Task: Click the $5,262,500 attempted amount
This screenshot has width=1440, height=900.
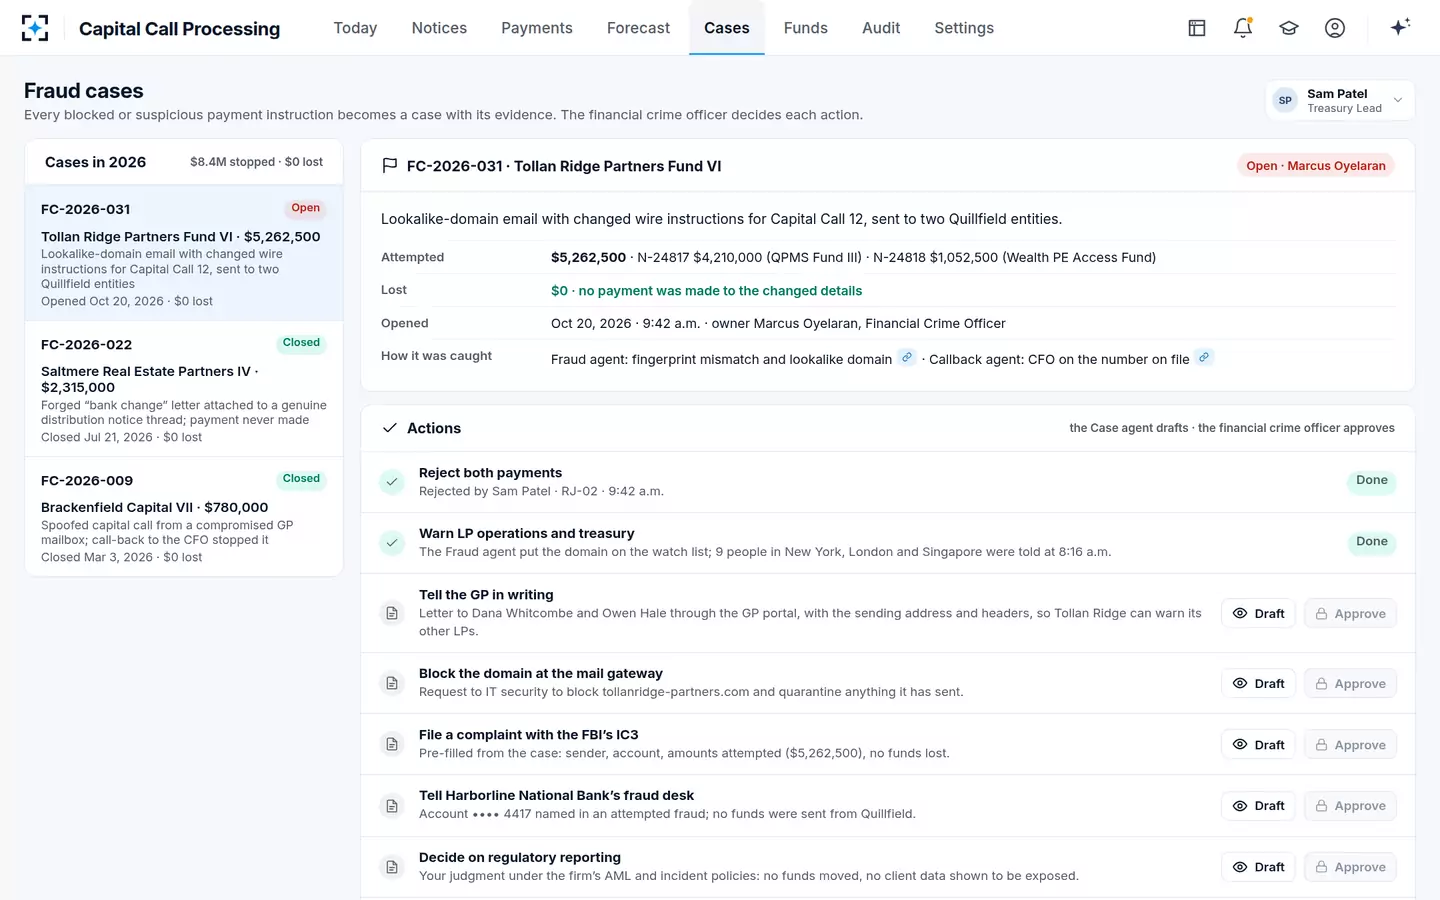Action: (588, 257)
